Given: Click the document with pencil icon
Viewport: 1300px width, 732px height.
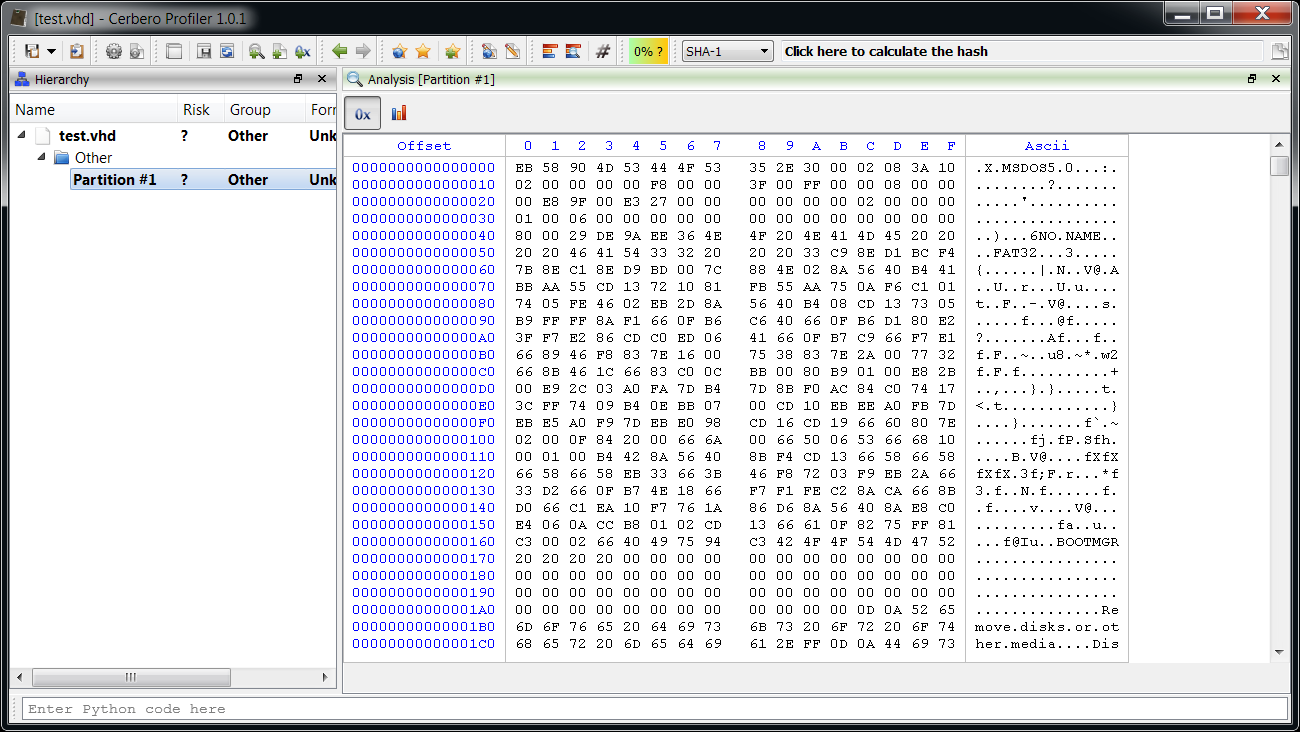Looking at the screenshot, I should coord(512,51).
